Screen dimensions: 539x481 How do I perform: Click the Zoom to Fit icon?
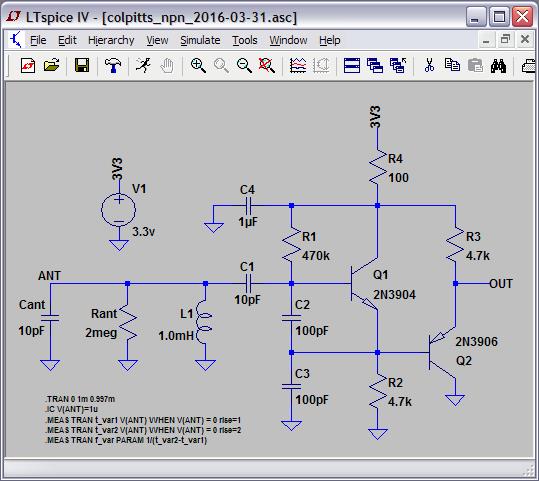(267, 65)
